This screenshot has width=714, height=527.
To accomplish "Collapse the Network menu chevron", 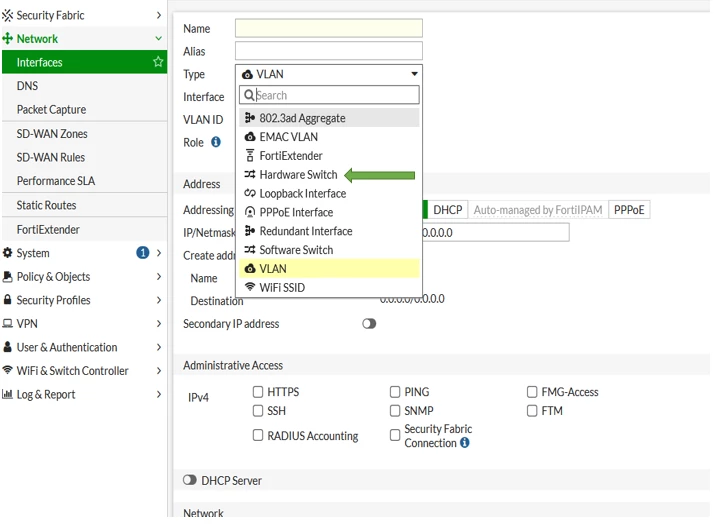I will point(158,39).
